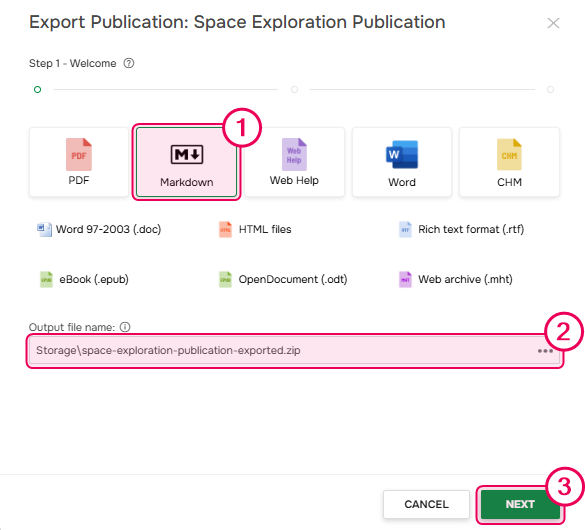The height and width of the screenshot is (530, 585).
Task: Pick the Word export format card
Action: [x=402, y=162]
